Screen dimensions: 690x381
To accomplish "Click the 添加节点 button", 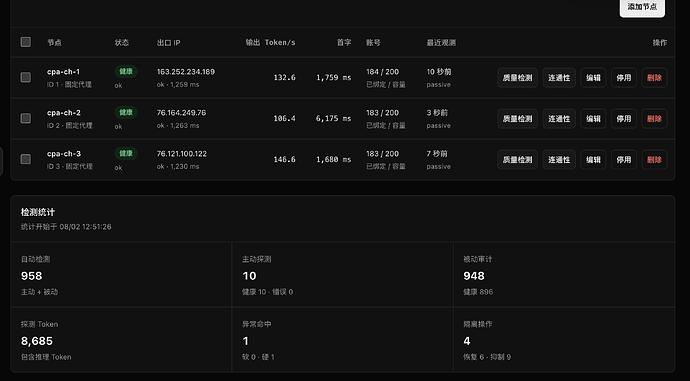I will coord(642,7).
